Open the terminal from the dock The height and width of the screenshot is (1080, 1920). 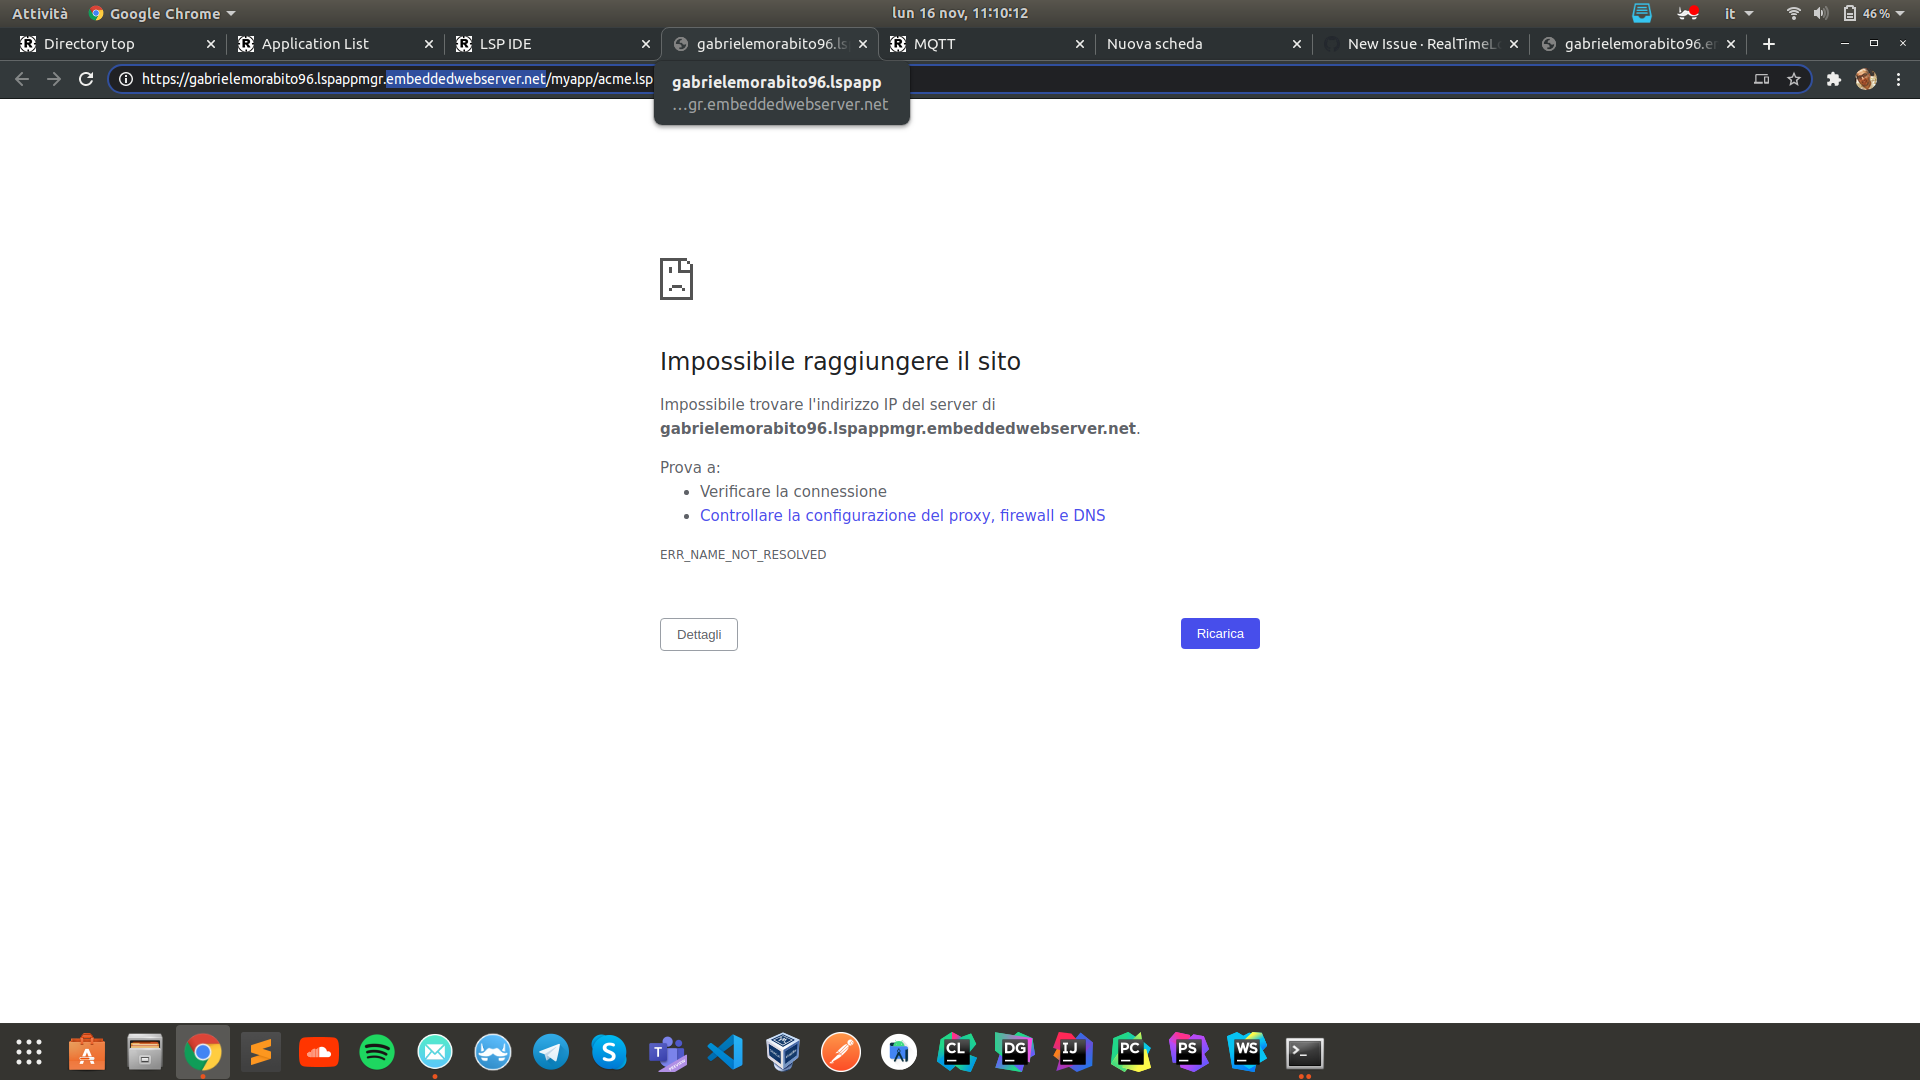tap(1303, 1052)
